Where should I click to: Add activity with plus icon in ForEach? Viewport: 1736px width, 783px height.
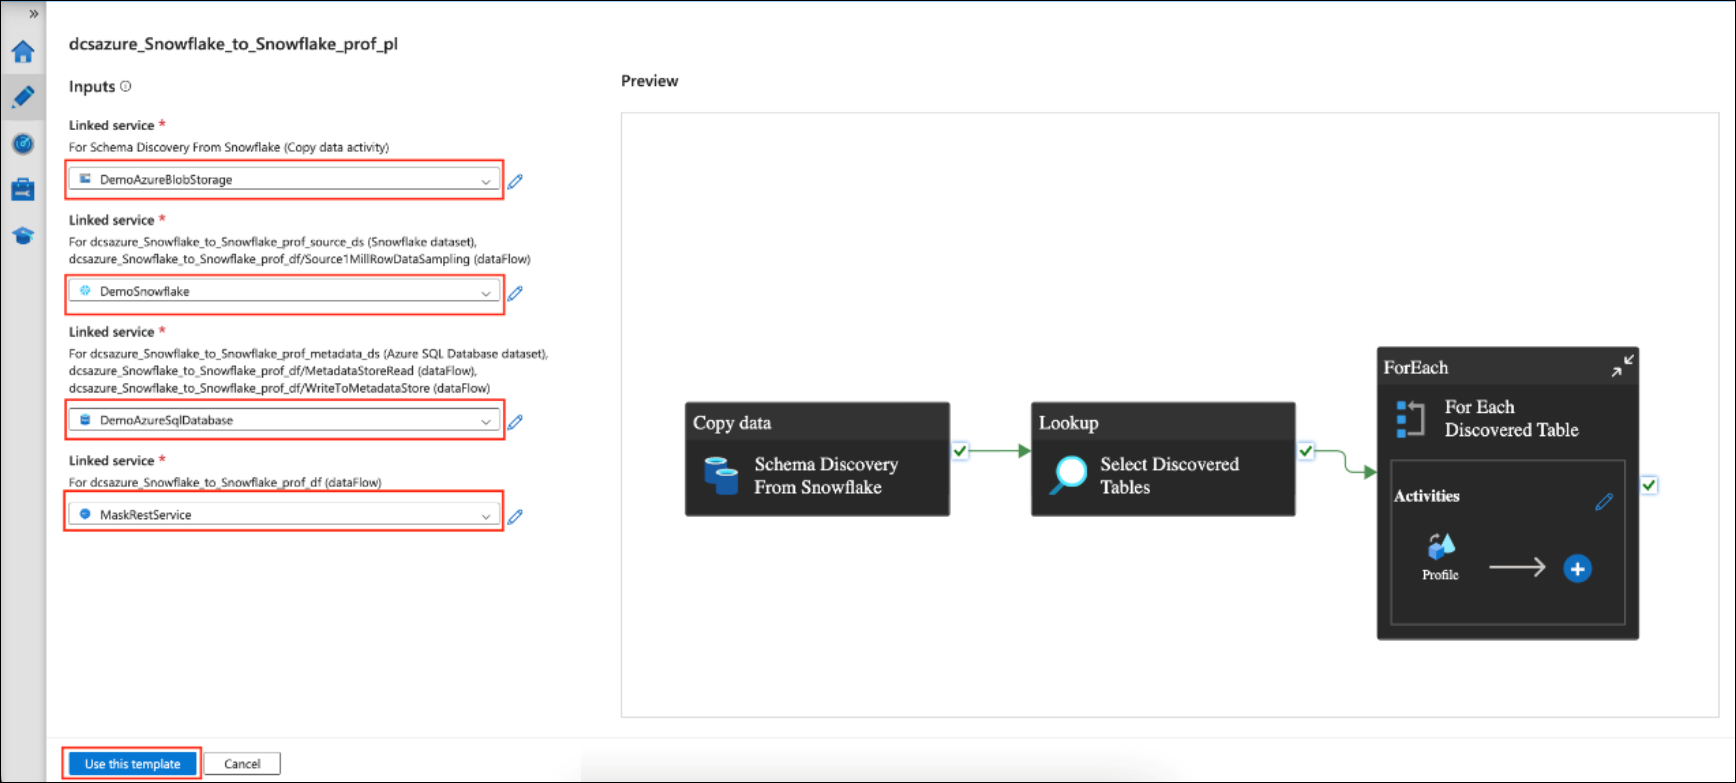click(1577, 569)
